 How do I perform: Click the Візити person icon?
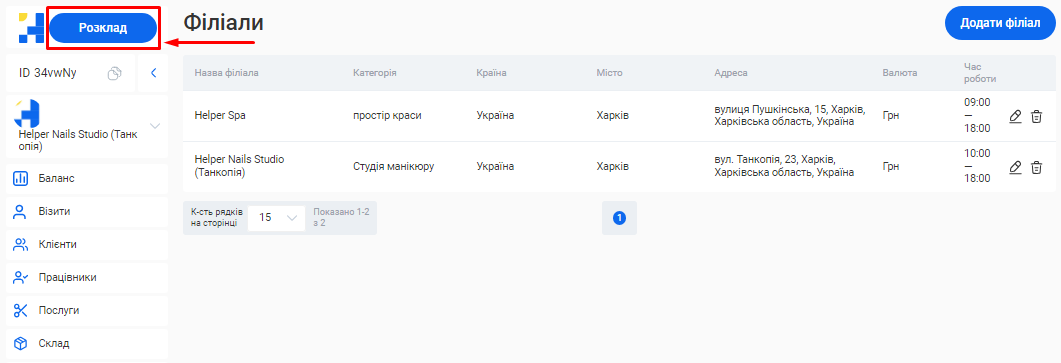click(x=20, y=211)
